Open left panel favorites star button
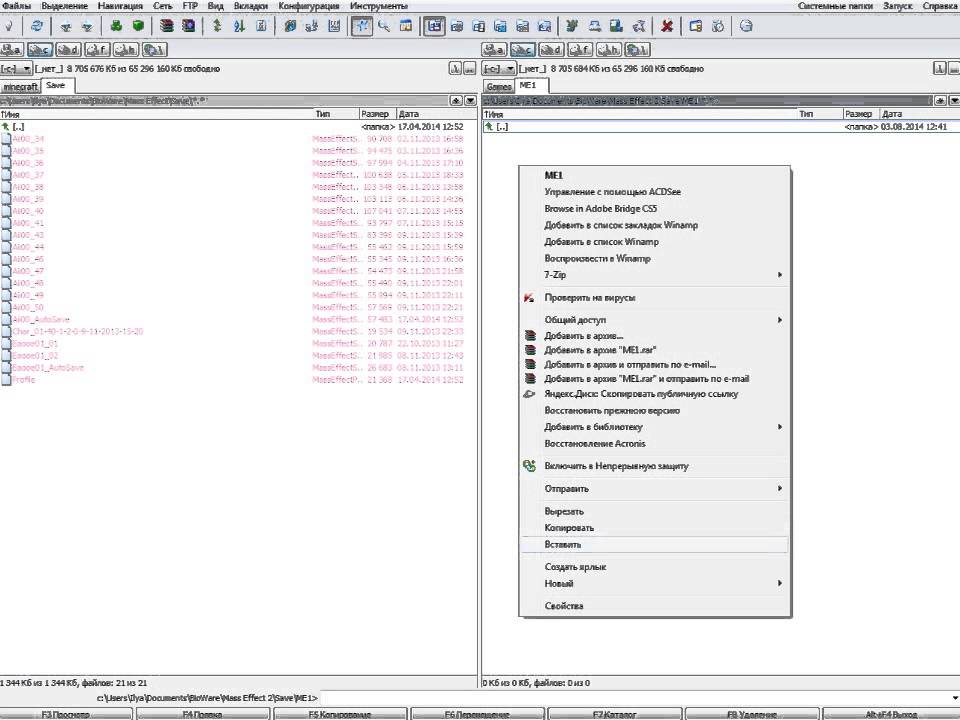Image resolution: width=960 pixels, height=720 pixels. [x=456, y=100]
